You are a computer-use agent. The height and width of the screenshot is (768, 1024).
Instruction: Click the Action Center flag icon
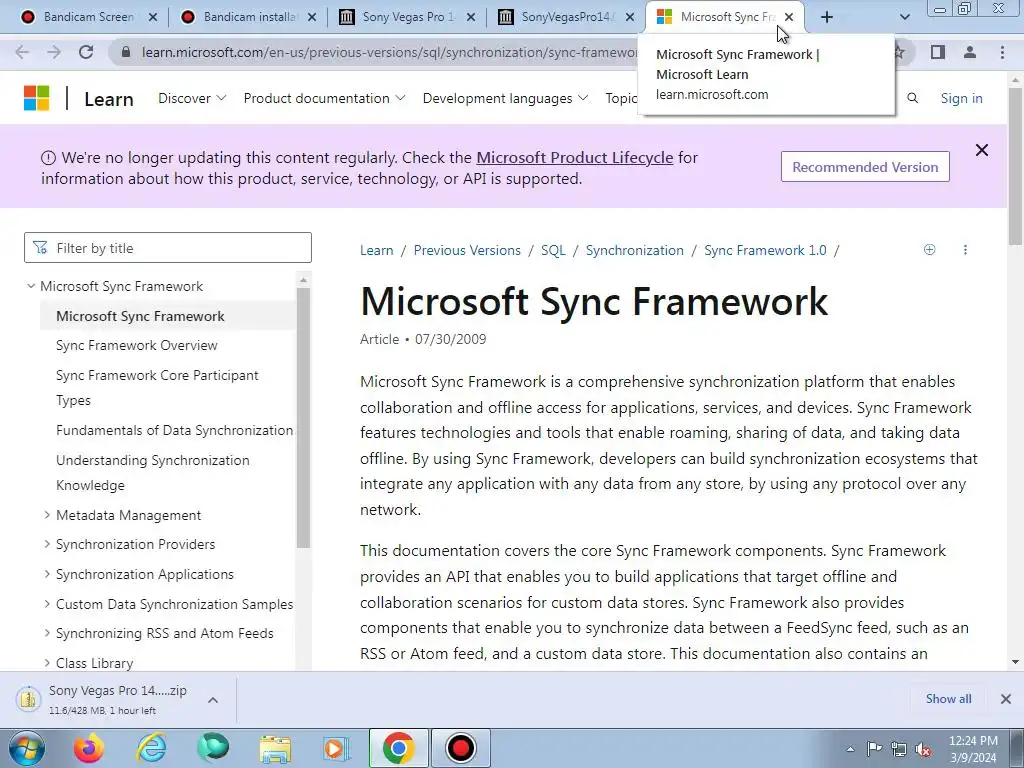[874, 749]
